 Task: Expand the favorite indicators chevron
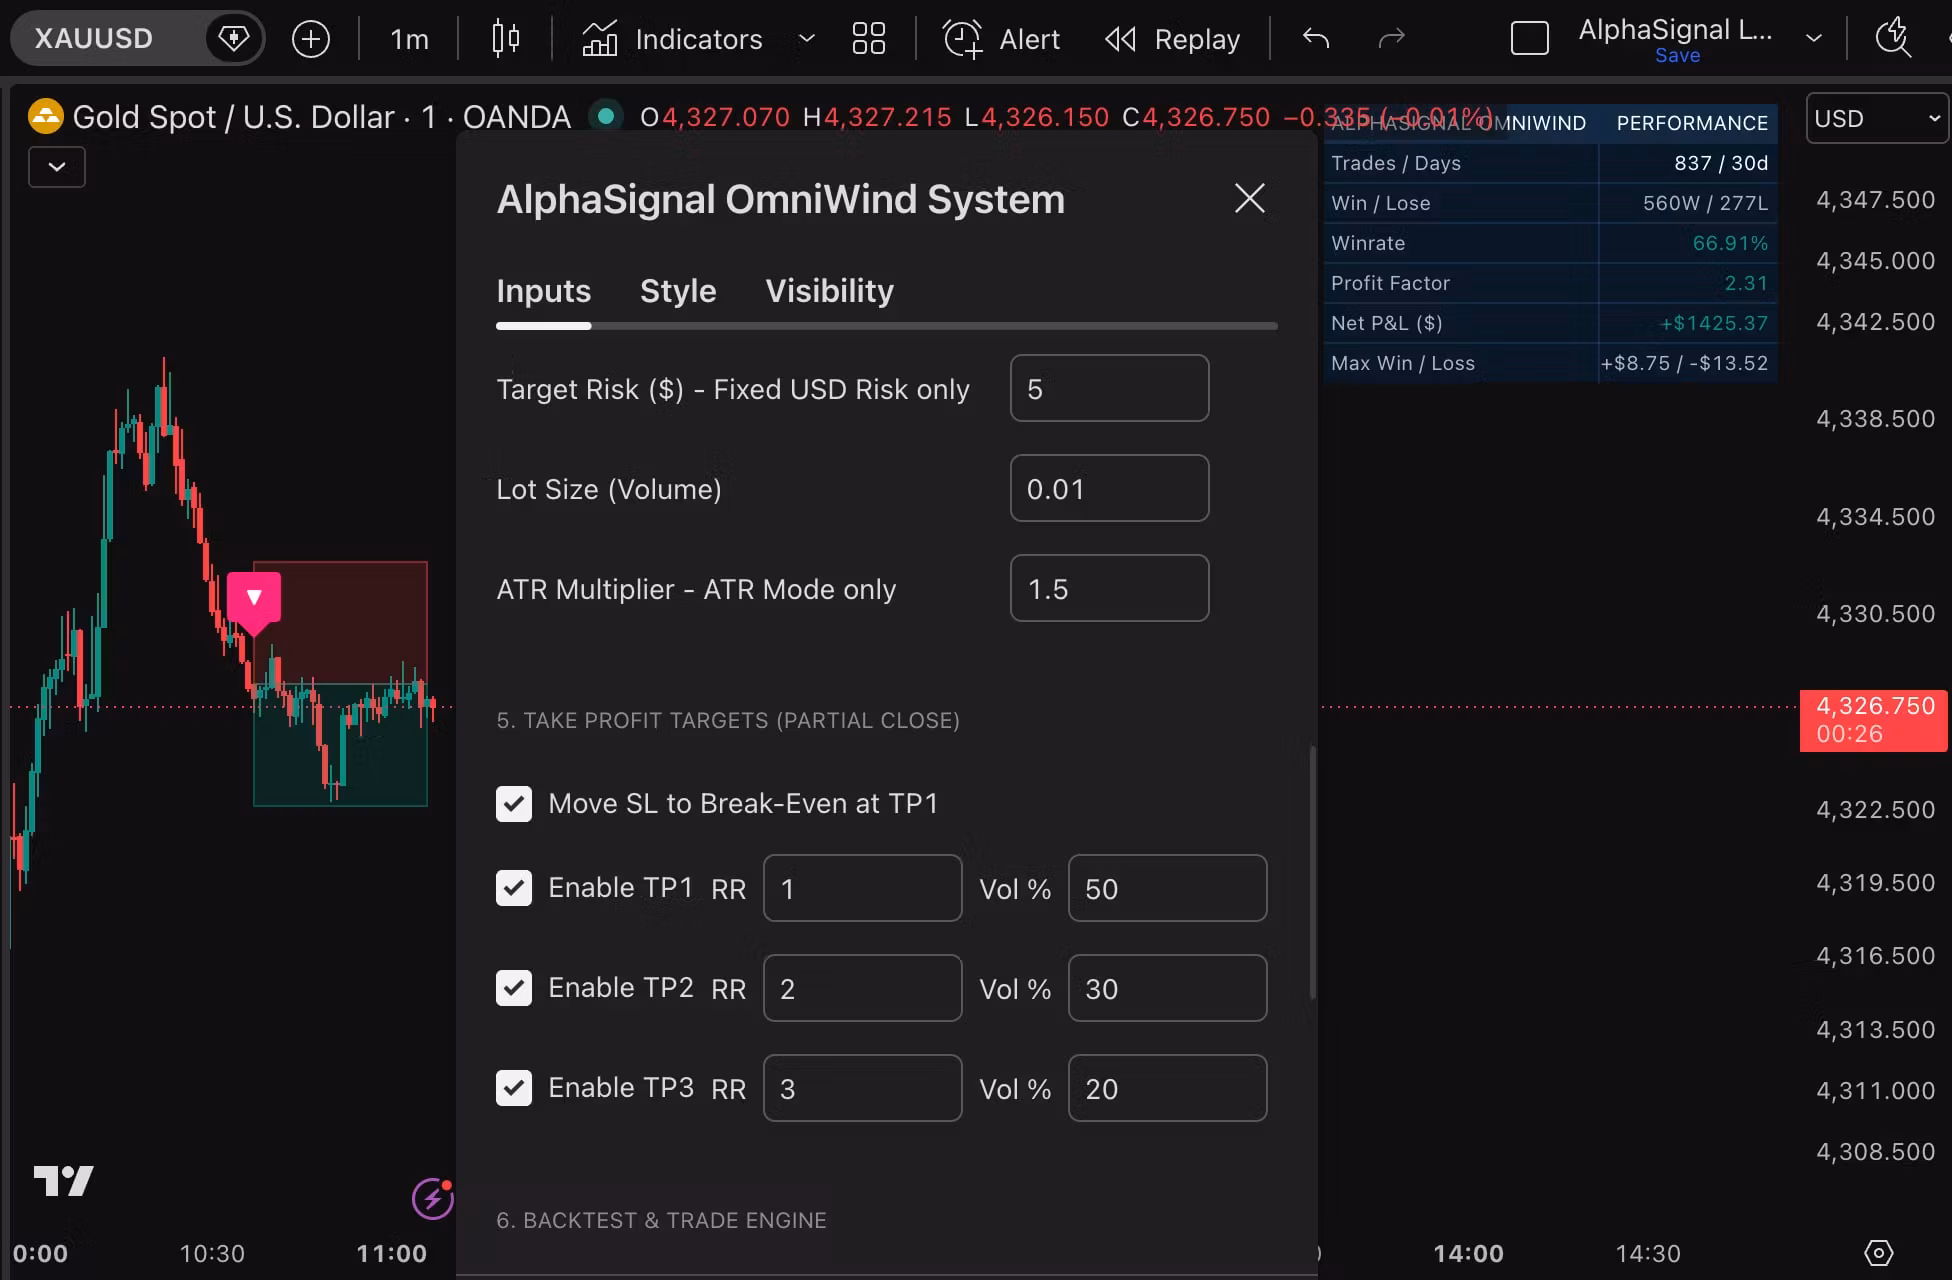click(x=807, y=39)
